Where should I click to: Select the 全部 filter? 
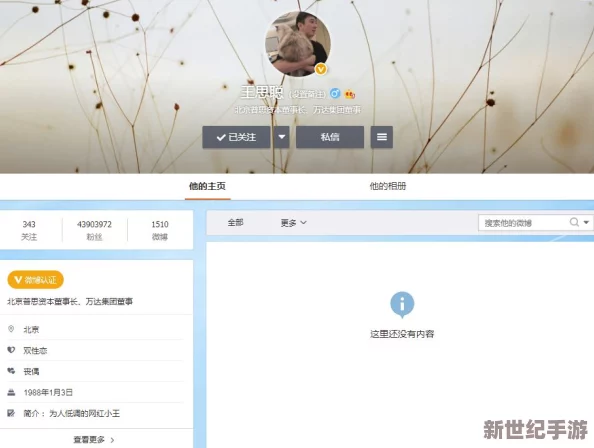(x=235, y=223)
